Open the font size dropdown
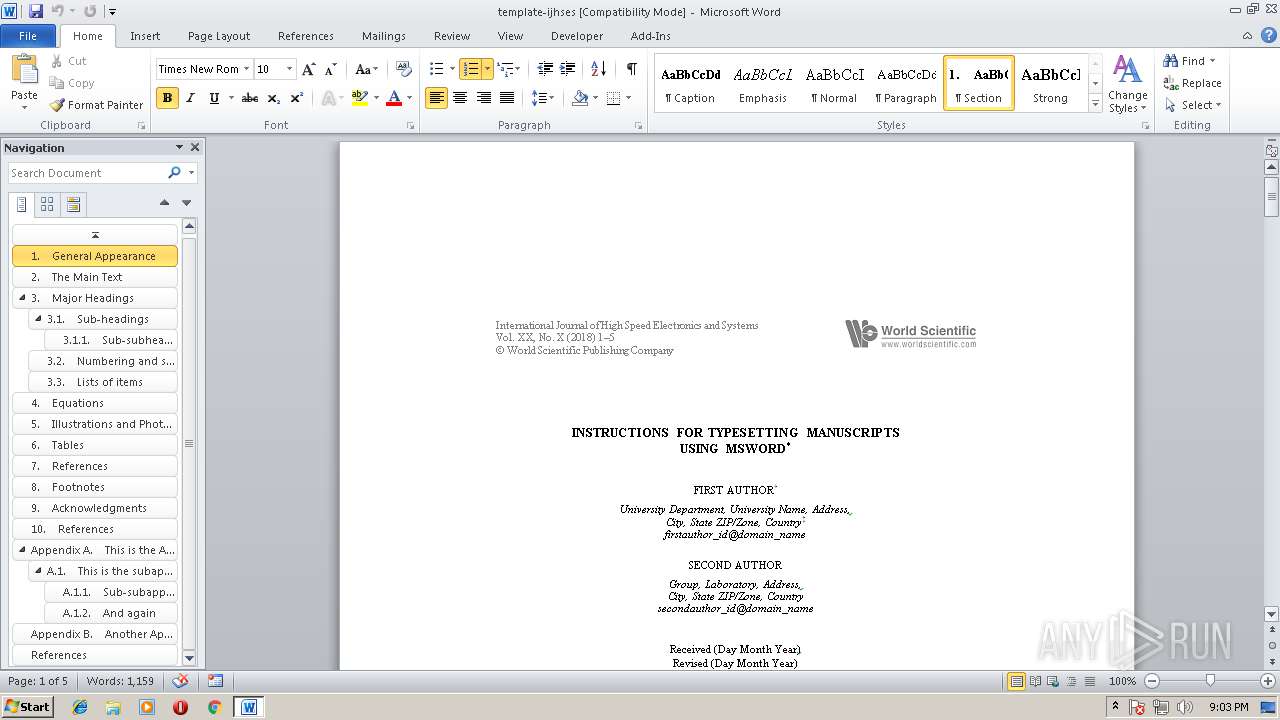The width and height of the screenshot is (1280, 720). [290, 69]
